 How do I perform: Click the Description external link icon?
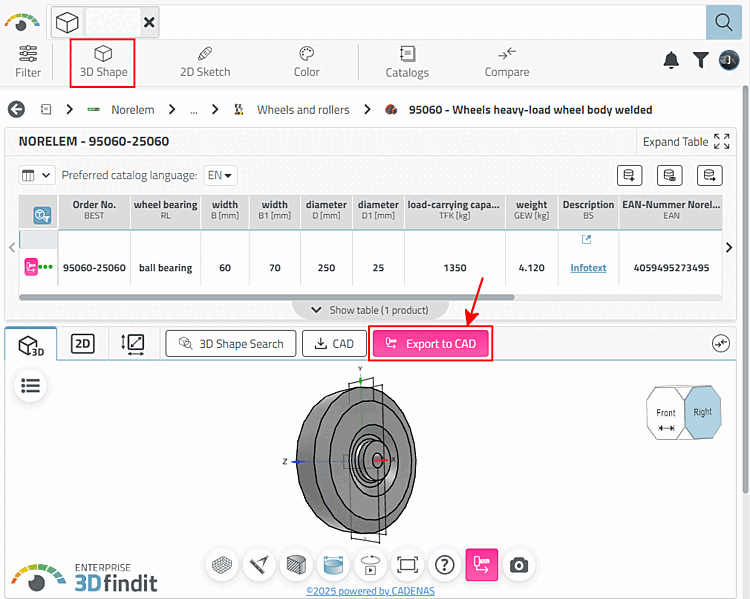(x=586, y=239)
